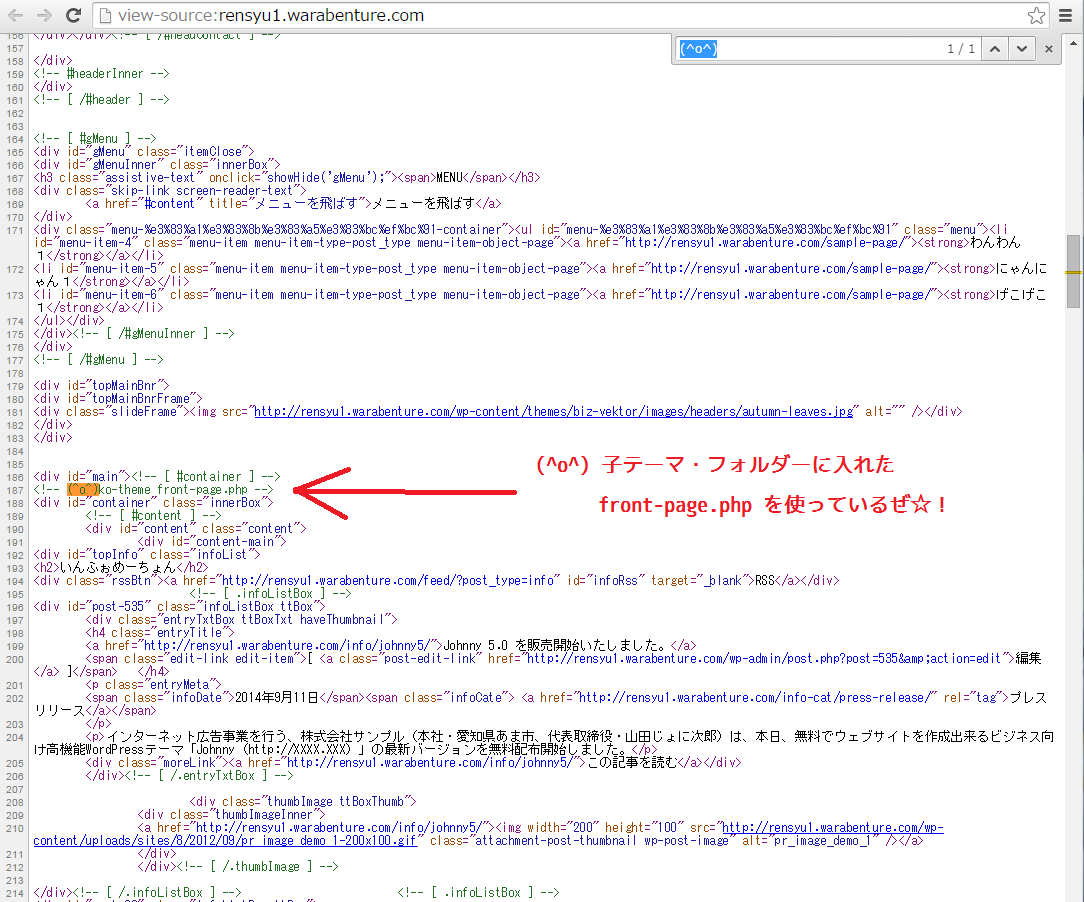
Task: Click 'この記事を読む' text on line 205
Action: tap(632, 762)
